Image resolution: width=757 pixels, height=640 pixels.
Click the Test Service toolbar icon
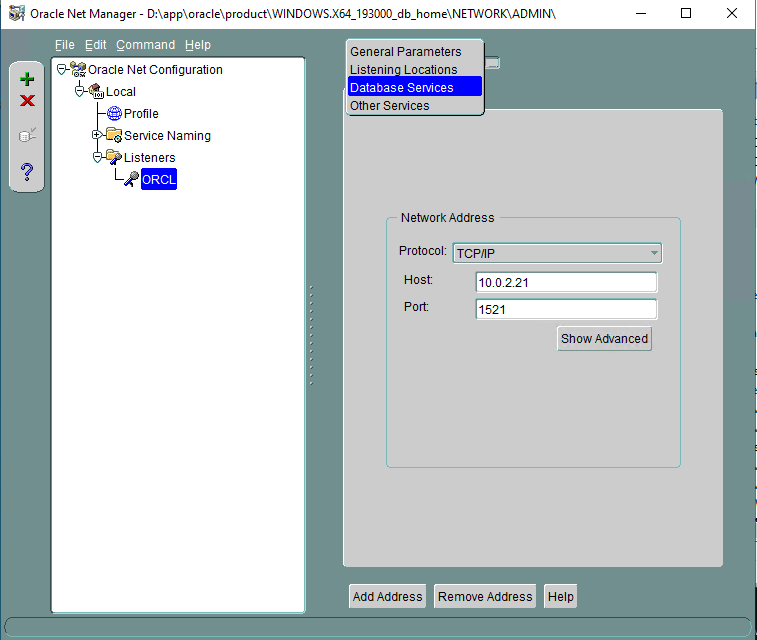click(27, 135)
